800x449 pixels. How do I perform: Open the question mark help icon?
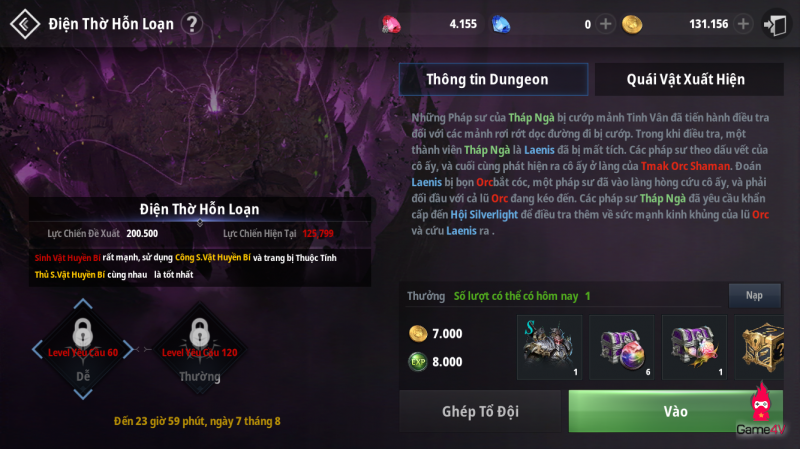pos(192,24)
